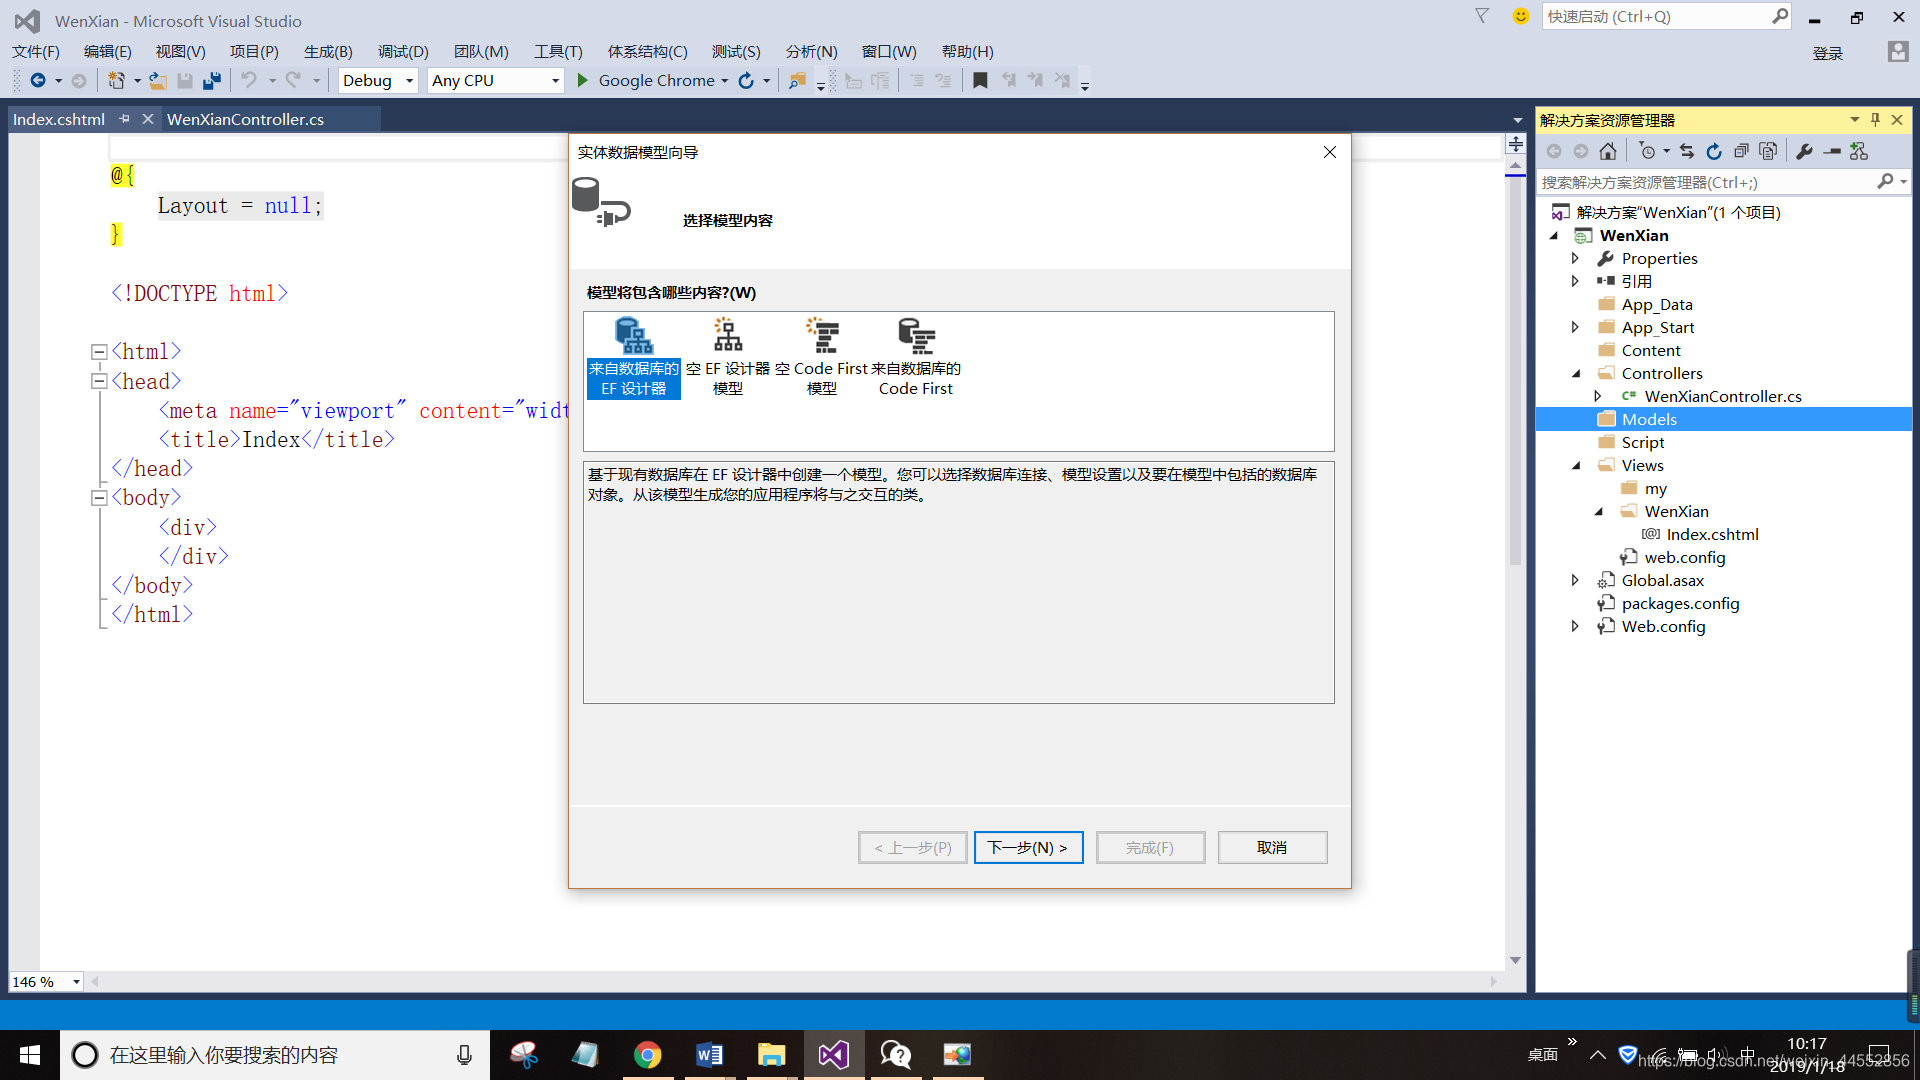Select '来自数据库的Code First' option
The image size is (1920, 1080).
tap(915, 356)
